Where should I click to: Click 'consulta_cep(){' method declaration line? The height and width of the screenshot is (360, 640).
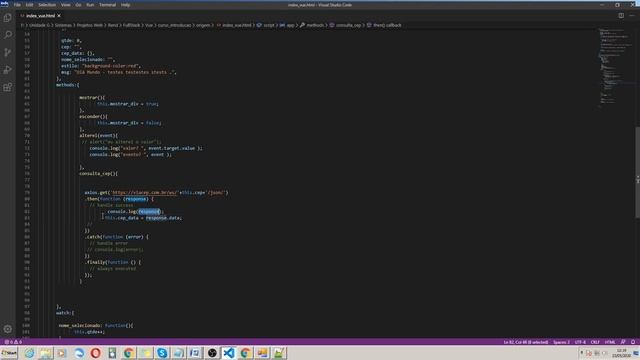[98, 173]
